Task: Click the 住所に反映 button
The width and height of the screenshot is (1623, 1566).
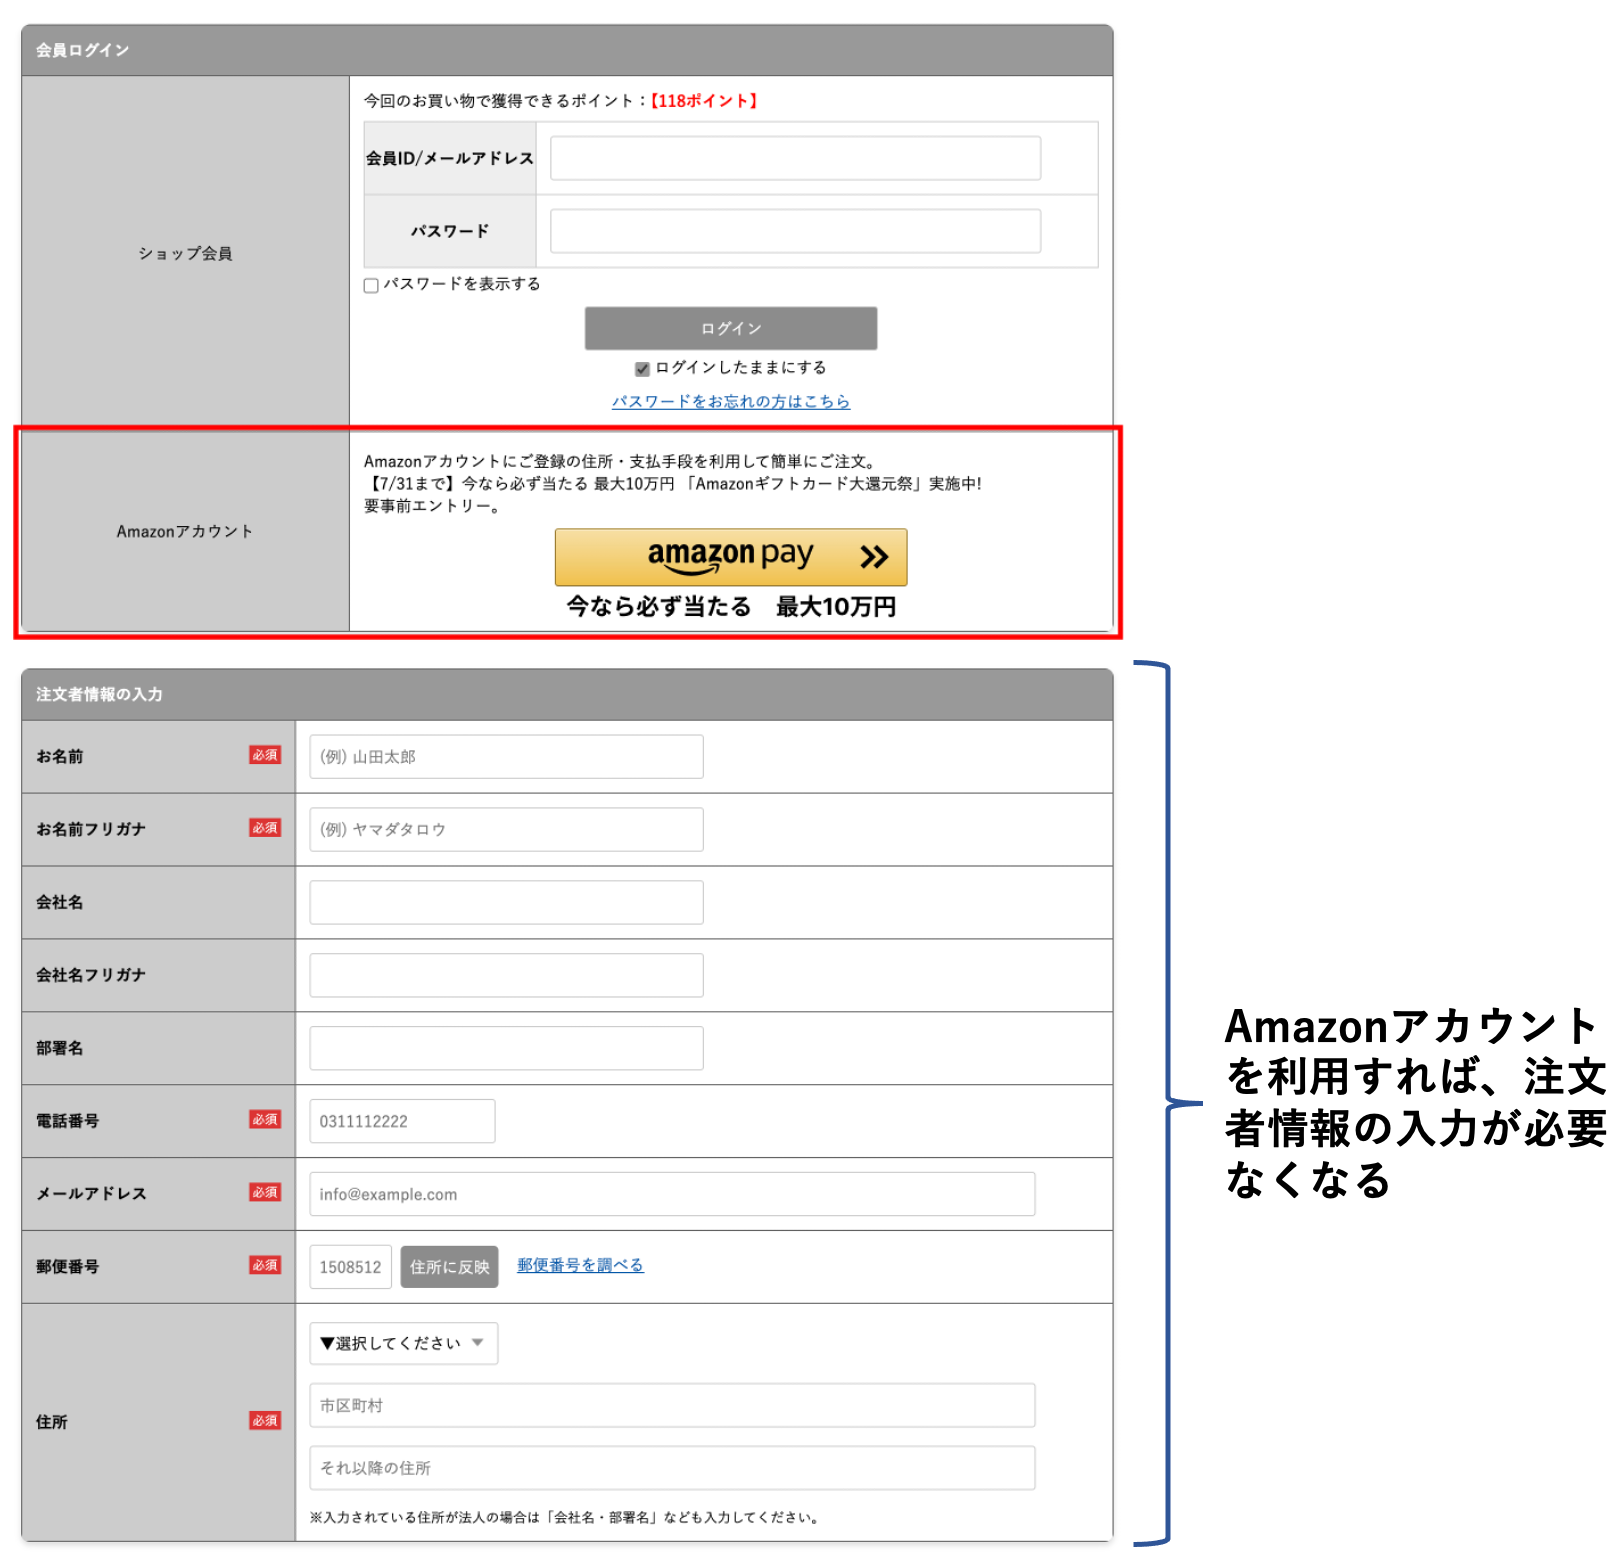Action: pos(449,1267)
